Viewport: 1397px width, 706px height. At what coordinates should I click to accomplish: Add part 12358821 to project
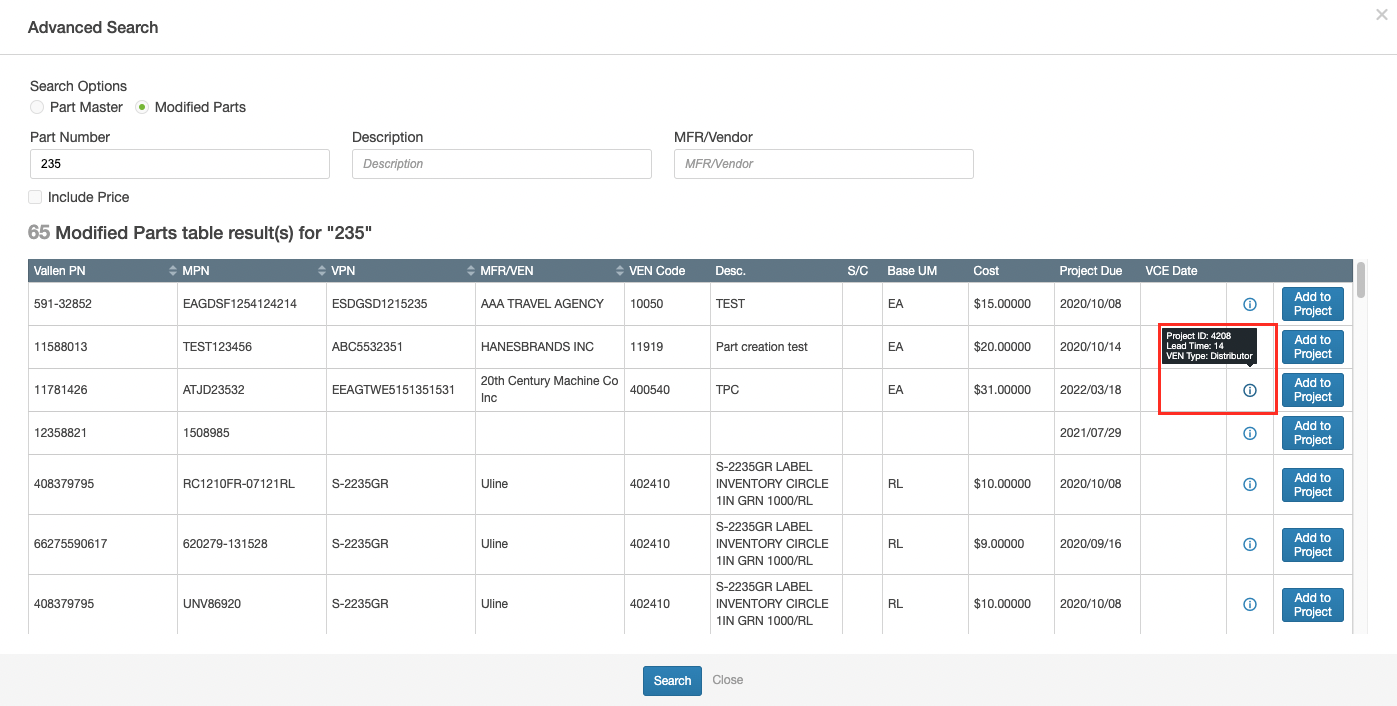pyautogui.click(x=1312, y=433)
